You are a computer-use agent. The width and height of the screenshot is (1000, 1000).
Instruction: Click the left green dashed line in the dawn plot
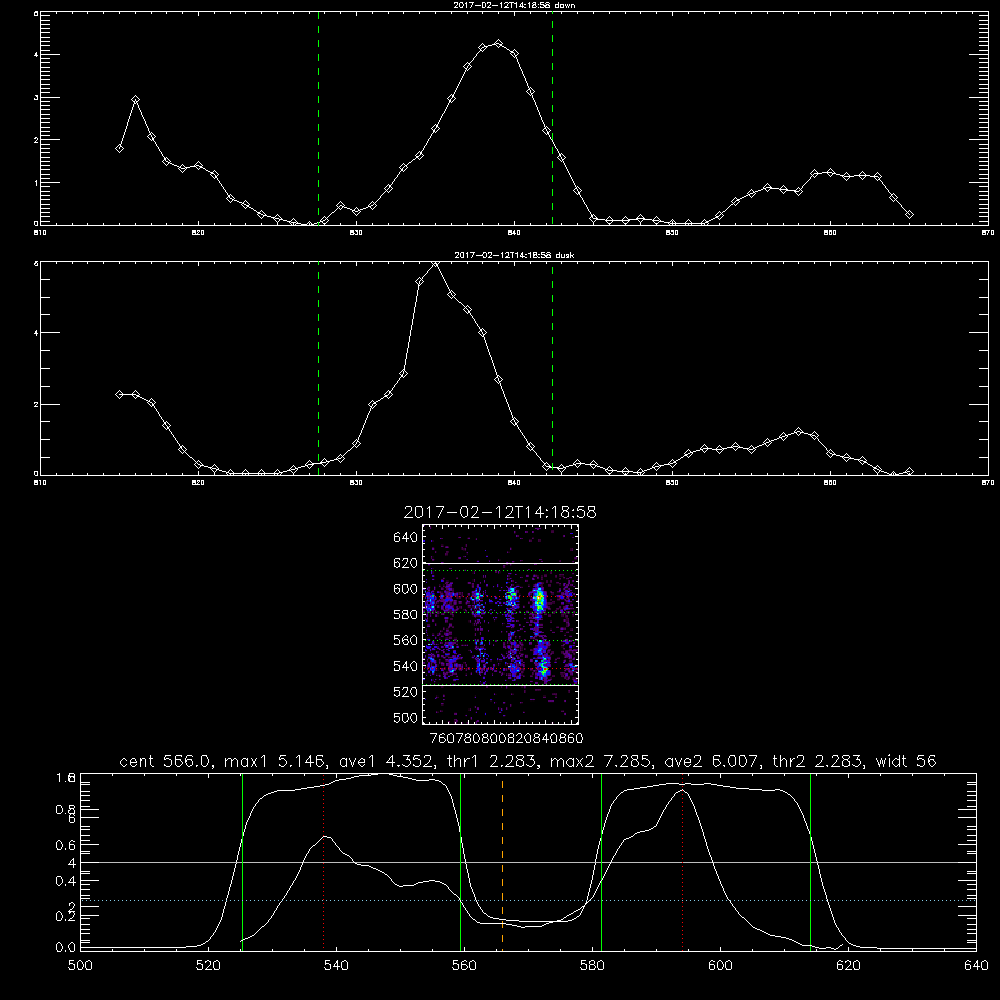(318, 118)
